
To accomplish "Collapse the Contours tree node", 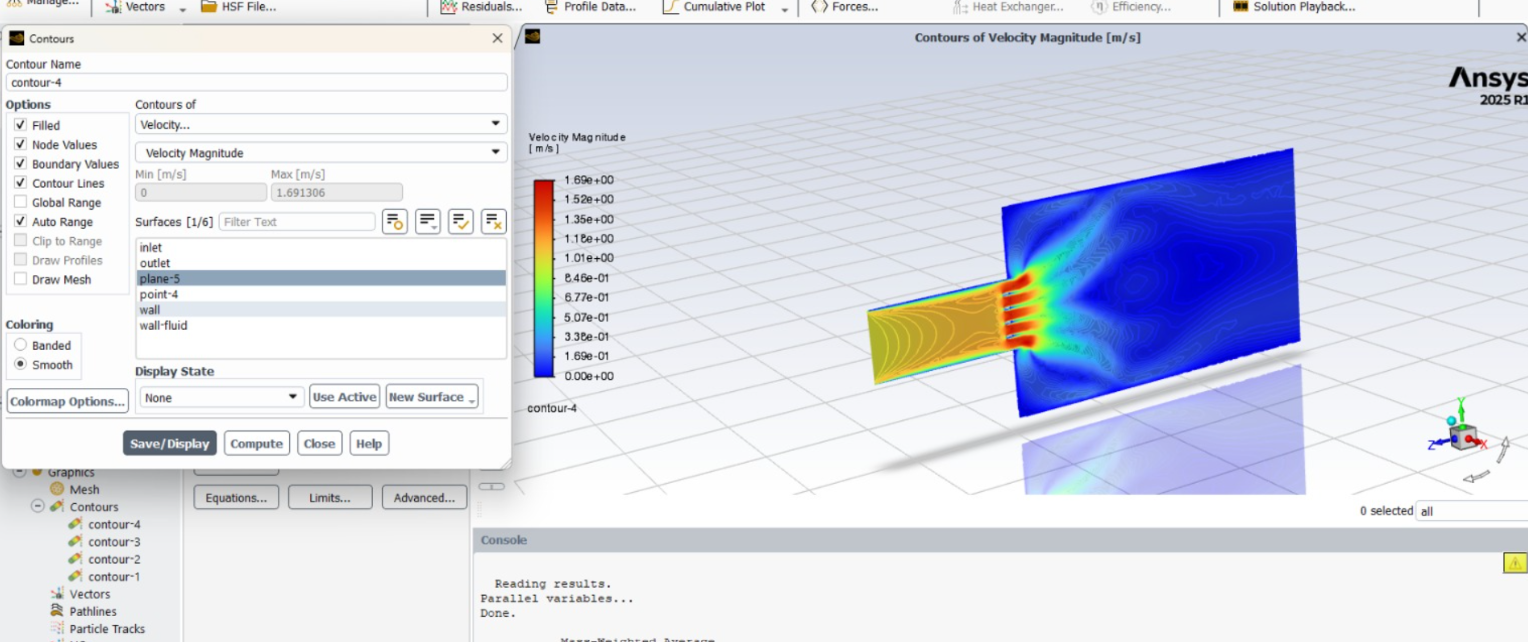I will coord(38,507).
